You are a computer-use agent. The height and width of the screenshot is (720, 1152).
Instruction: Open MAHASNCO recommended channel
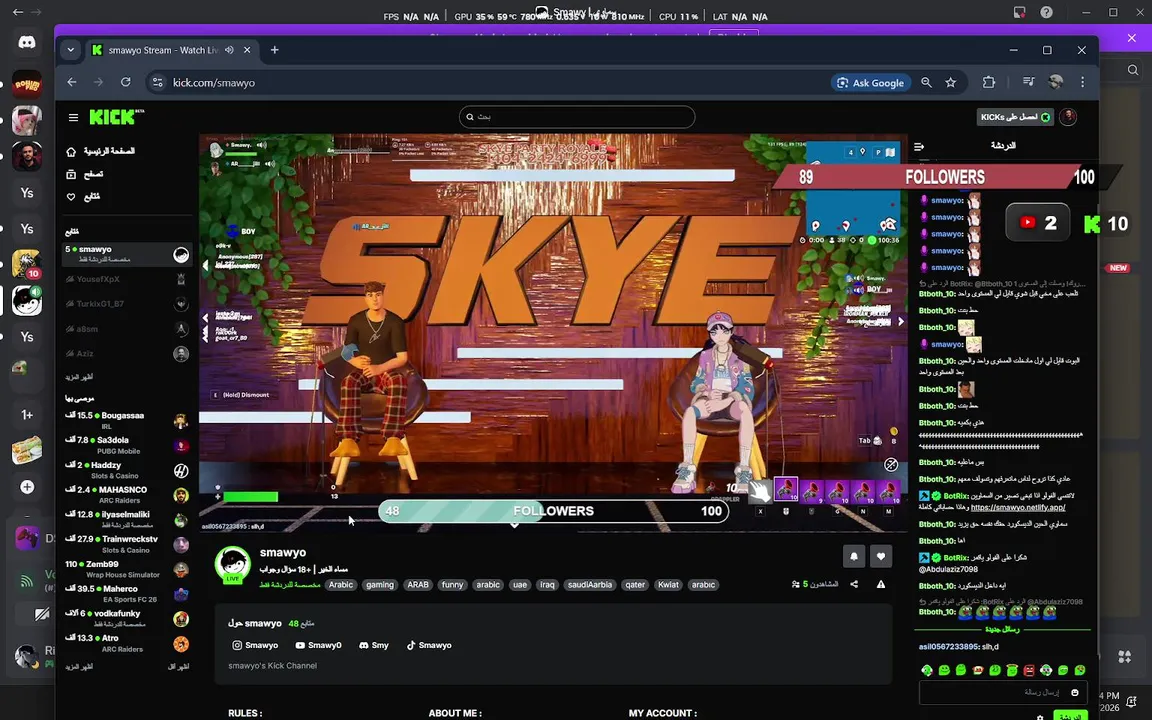click(127, 494)
